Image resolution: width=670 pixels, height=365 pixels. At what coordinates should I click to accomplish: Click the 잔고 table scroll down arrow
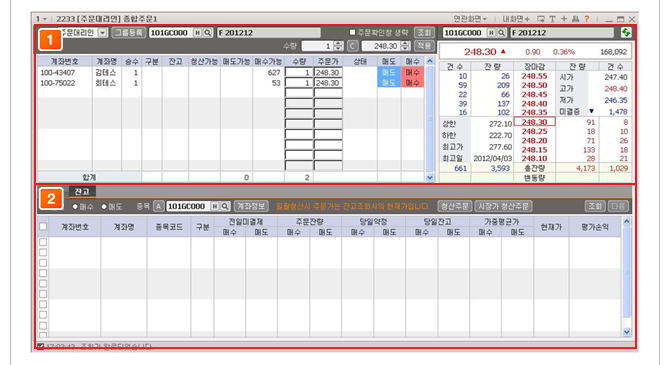click(626, 332)
